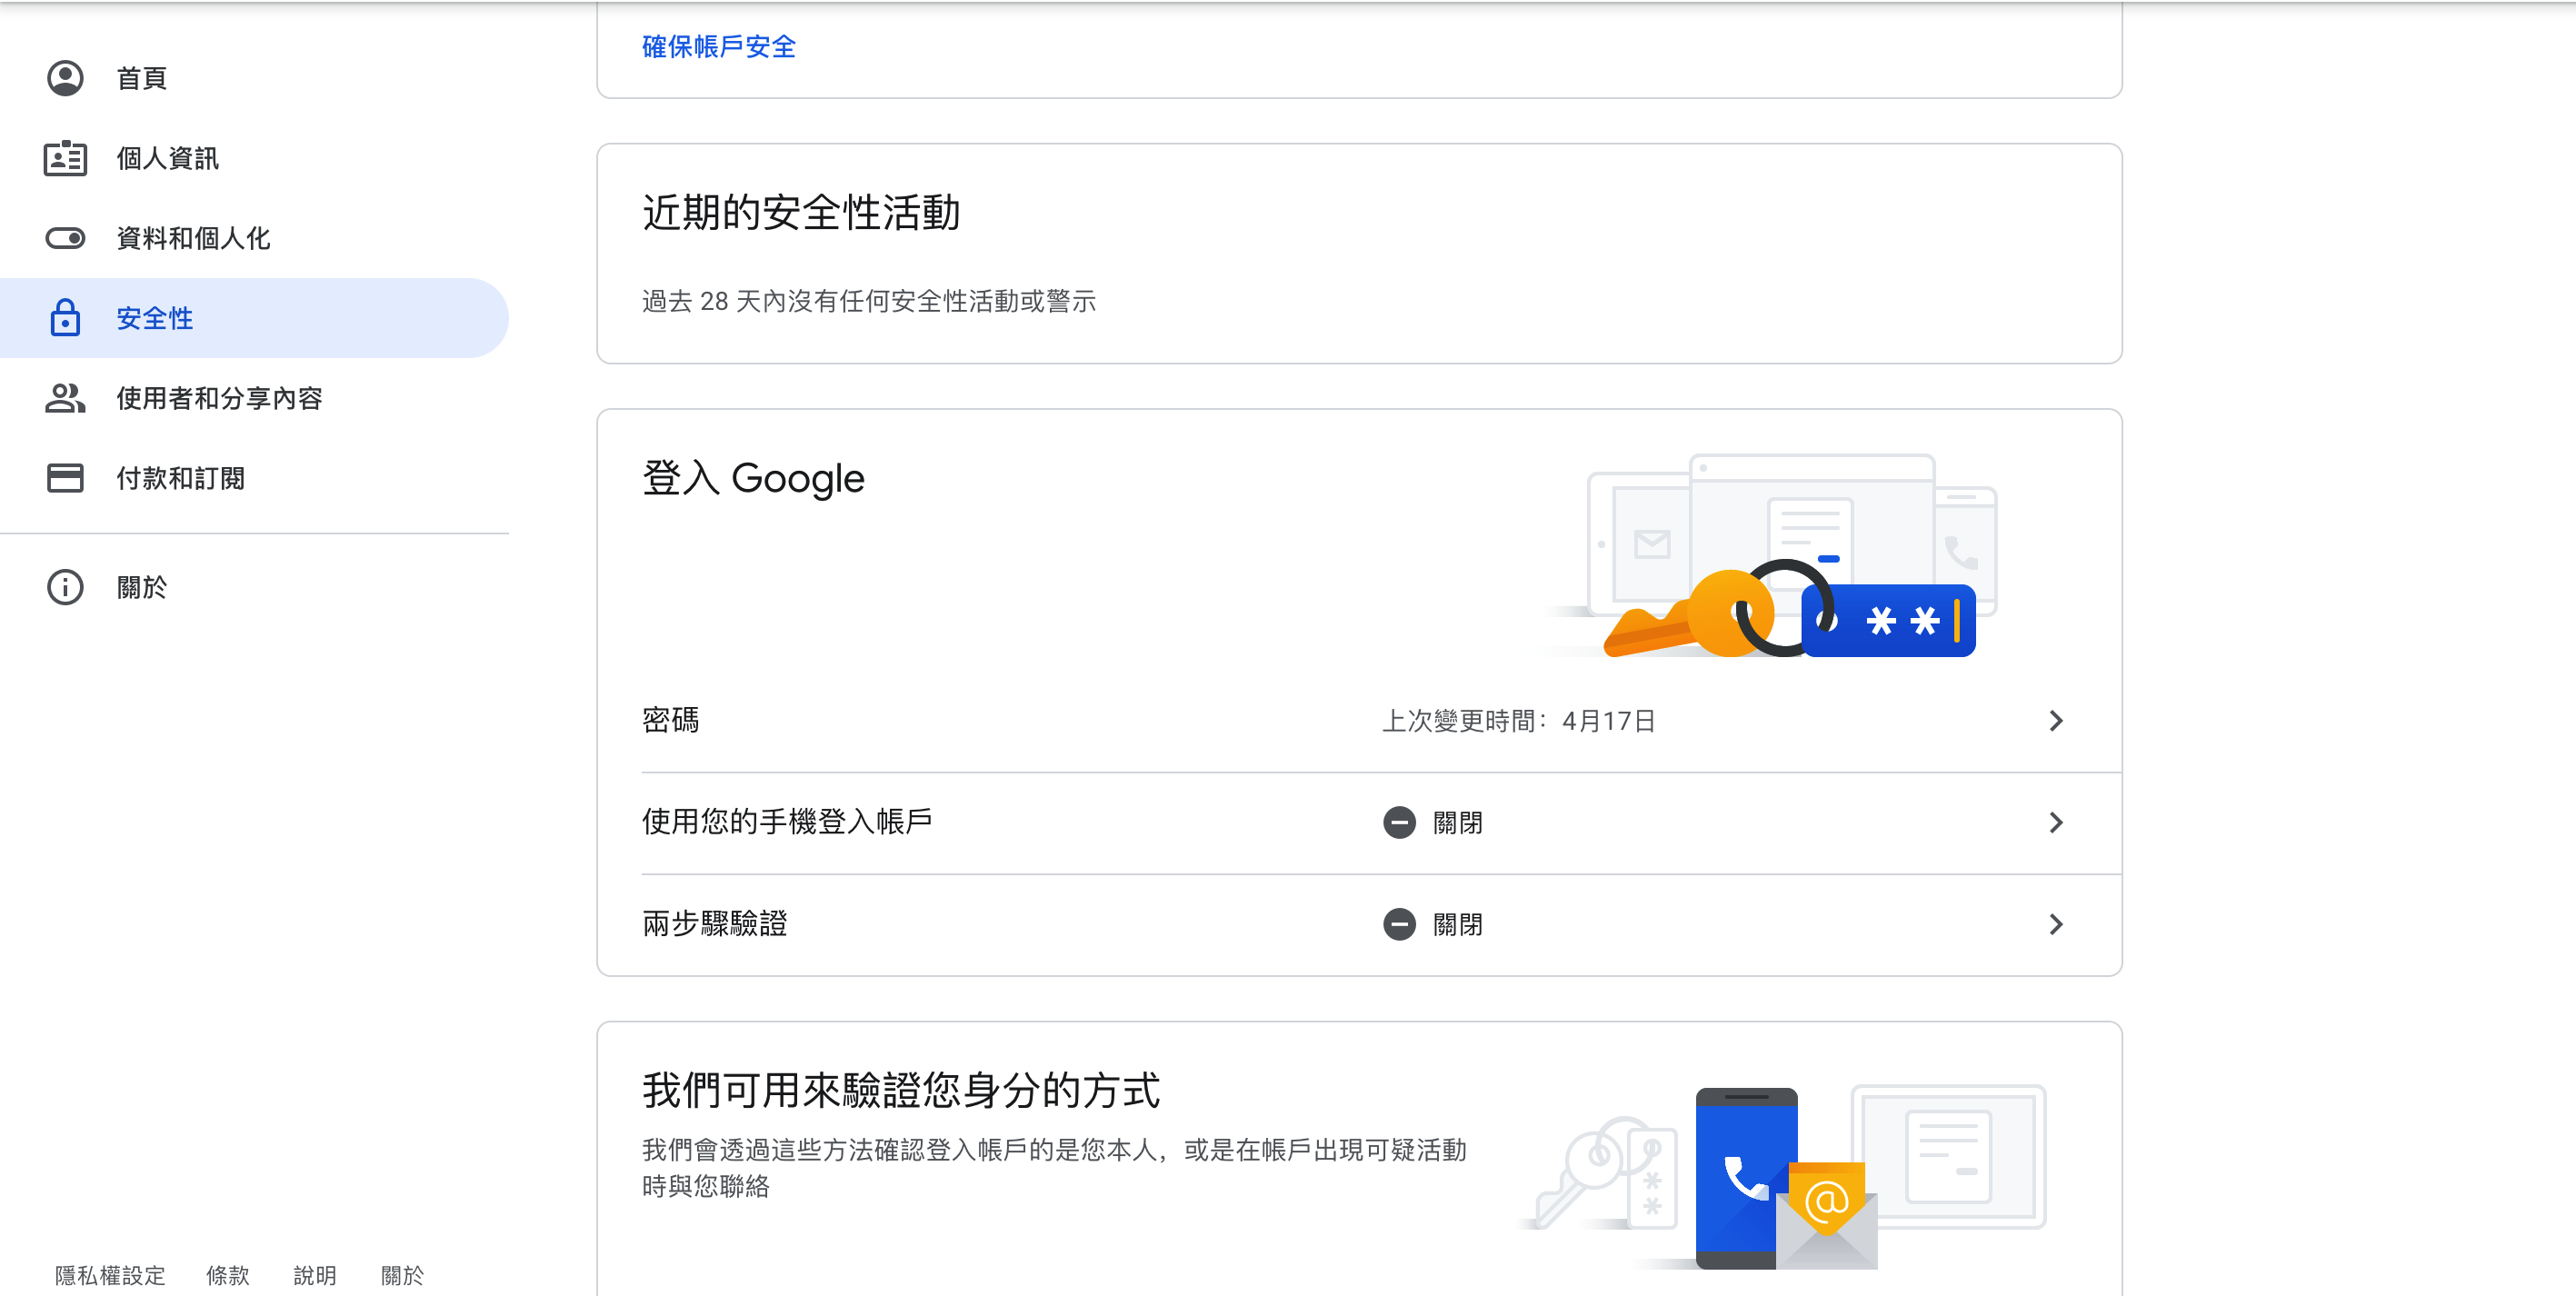Open the 確保帳戶安全 link
Viewport: 2576px width, 1296px height.
718,47
